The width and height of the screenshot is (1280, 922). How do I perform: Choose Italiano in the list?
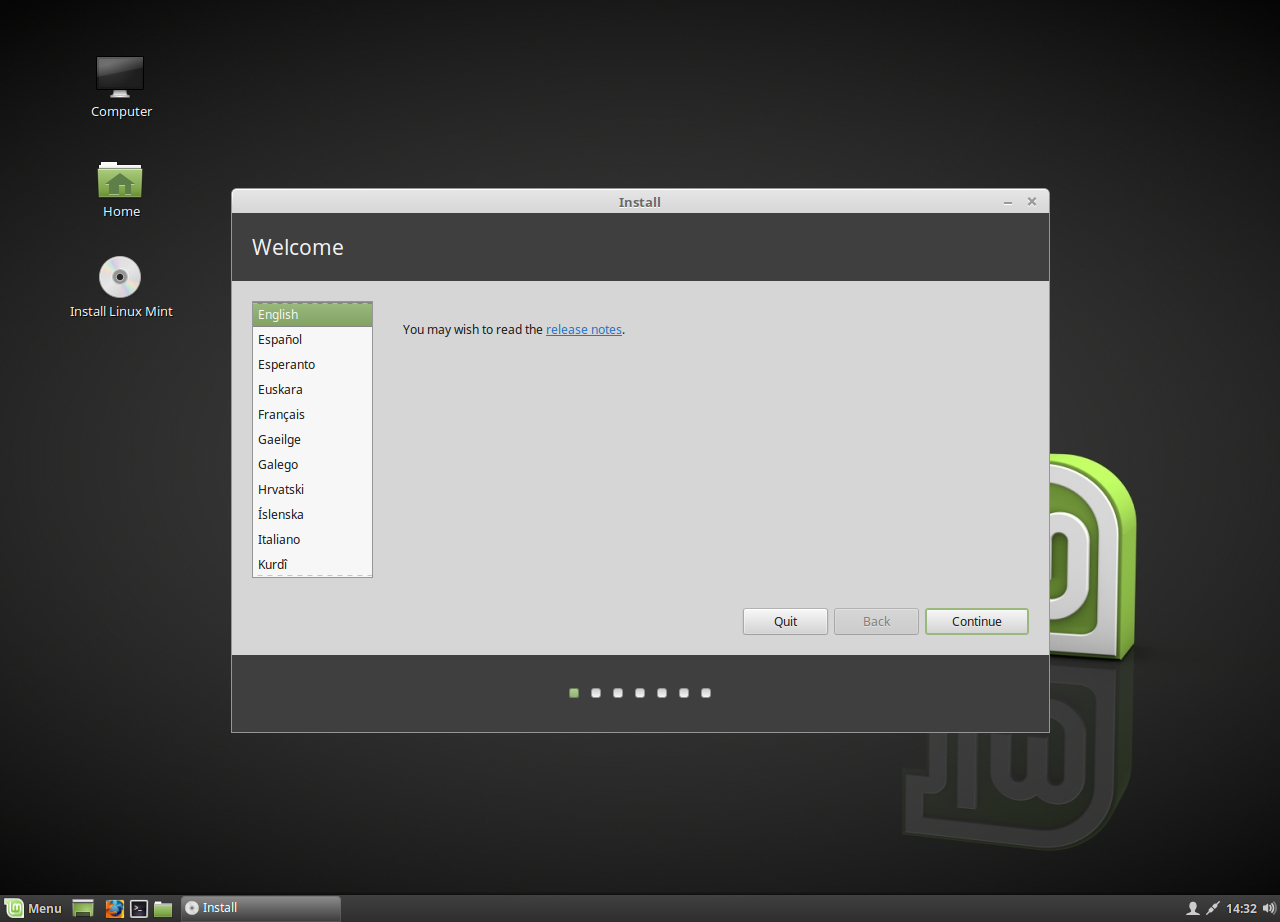pos(312,539)
